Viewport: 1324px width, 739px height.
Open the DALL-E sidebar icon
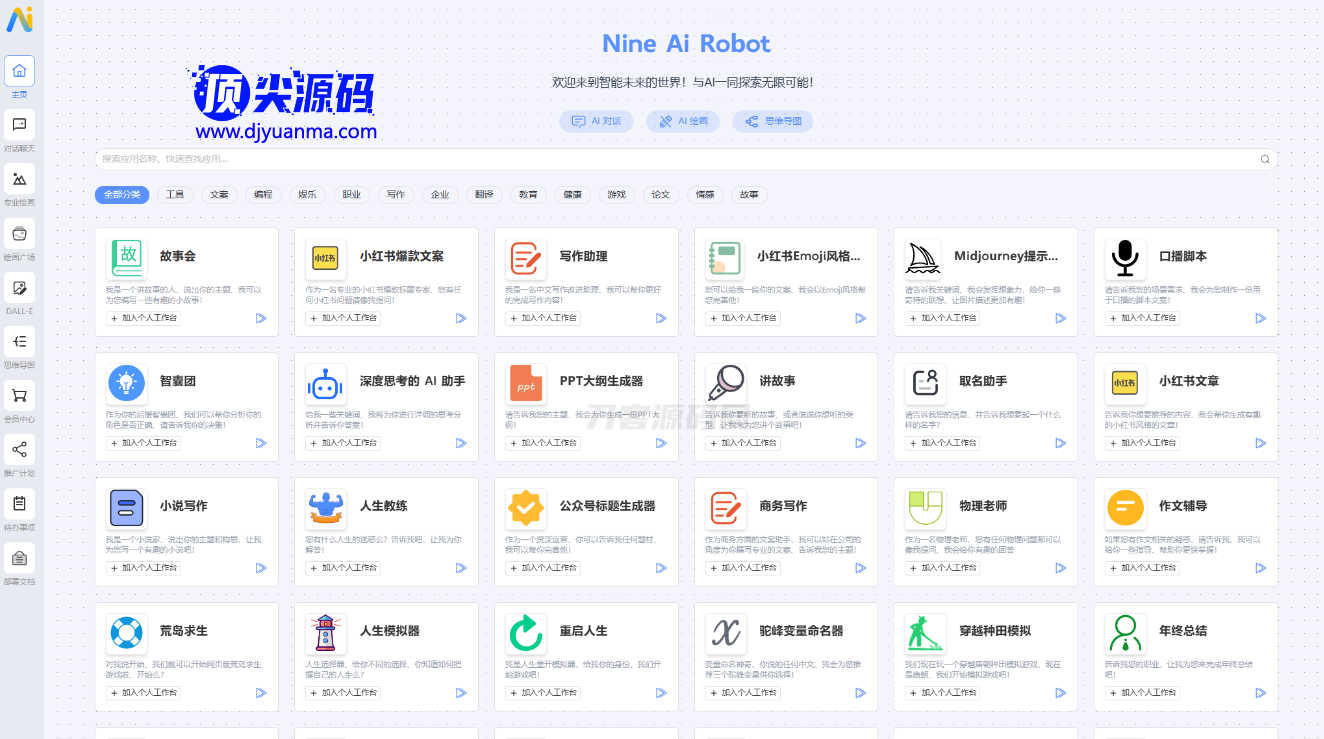19,288
